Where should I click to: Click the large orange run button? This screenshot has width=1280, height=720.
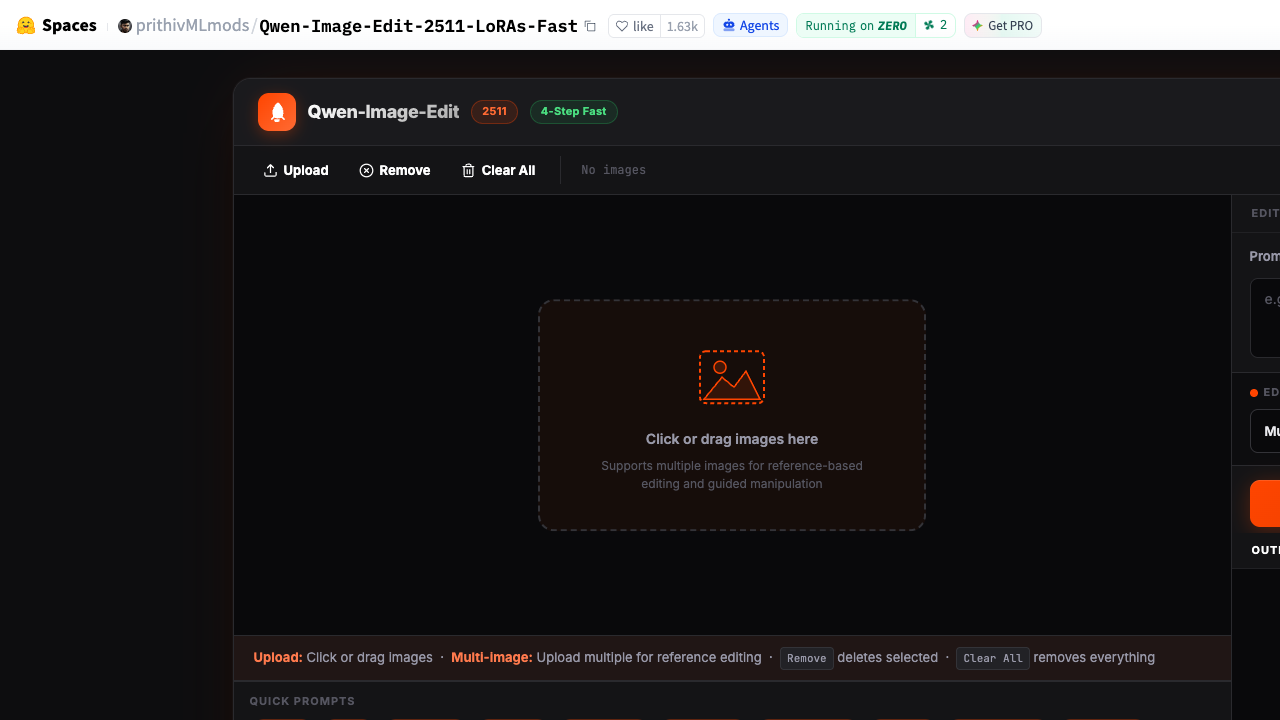1265,503
